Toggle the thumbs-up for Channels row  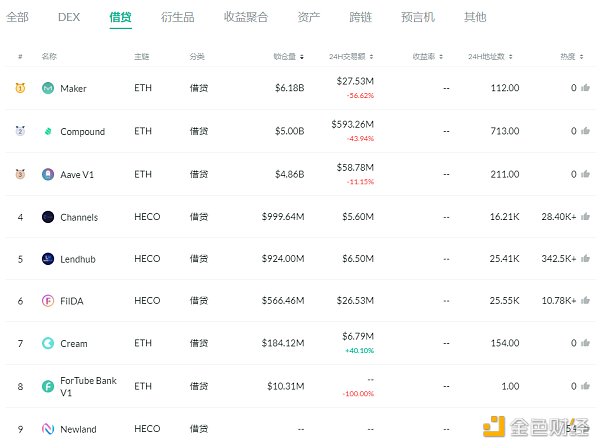click(x=586, y=216)
